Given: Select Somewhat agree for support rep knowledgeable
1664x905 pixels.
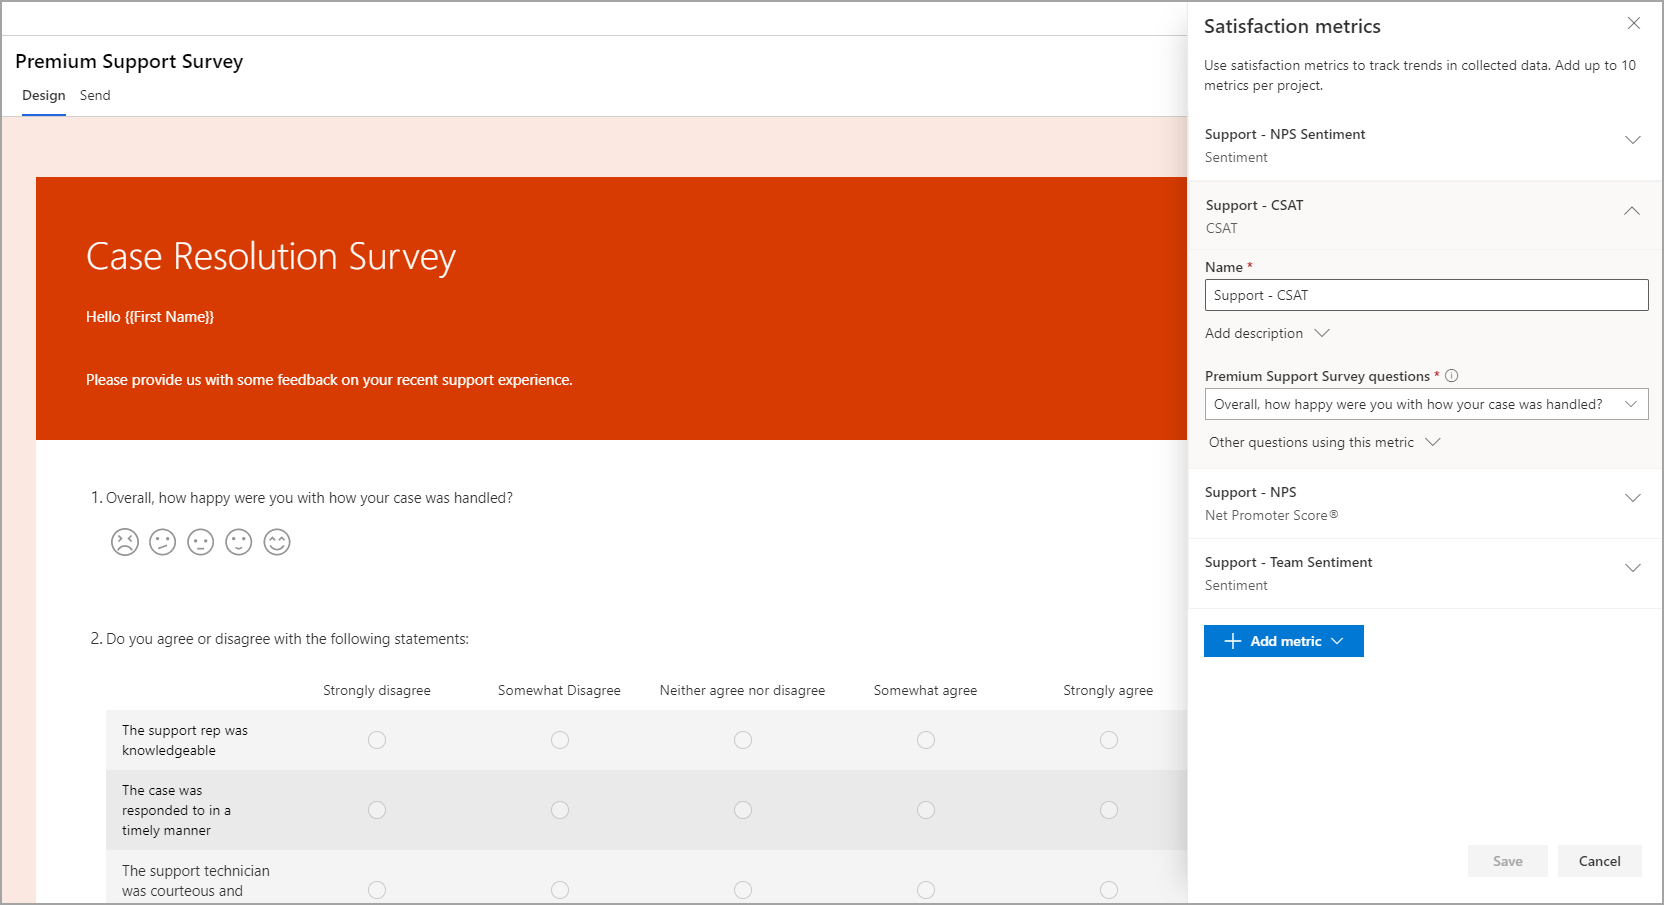Looking at the screenshot, I should [x=926, y=740].
